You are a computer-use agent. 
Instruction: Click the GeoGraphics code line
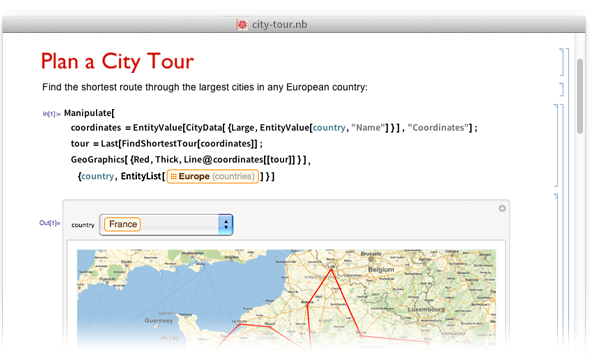pyautogui.click(x=191, y=160)
